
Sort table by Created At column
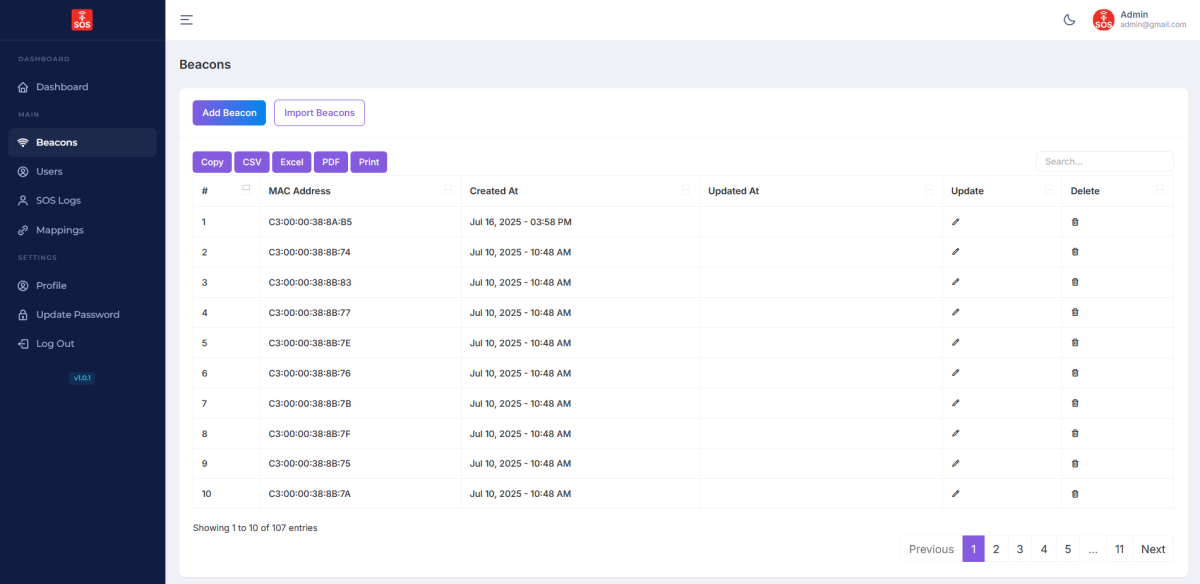(494, 191)
